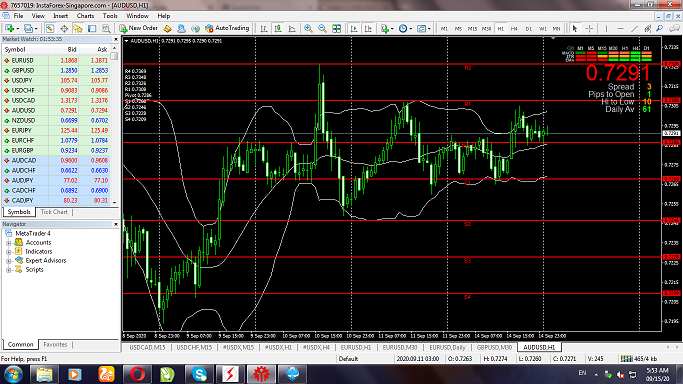Show the Terminal panel icon

[92, 28]
